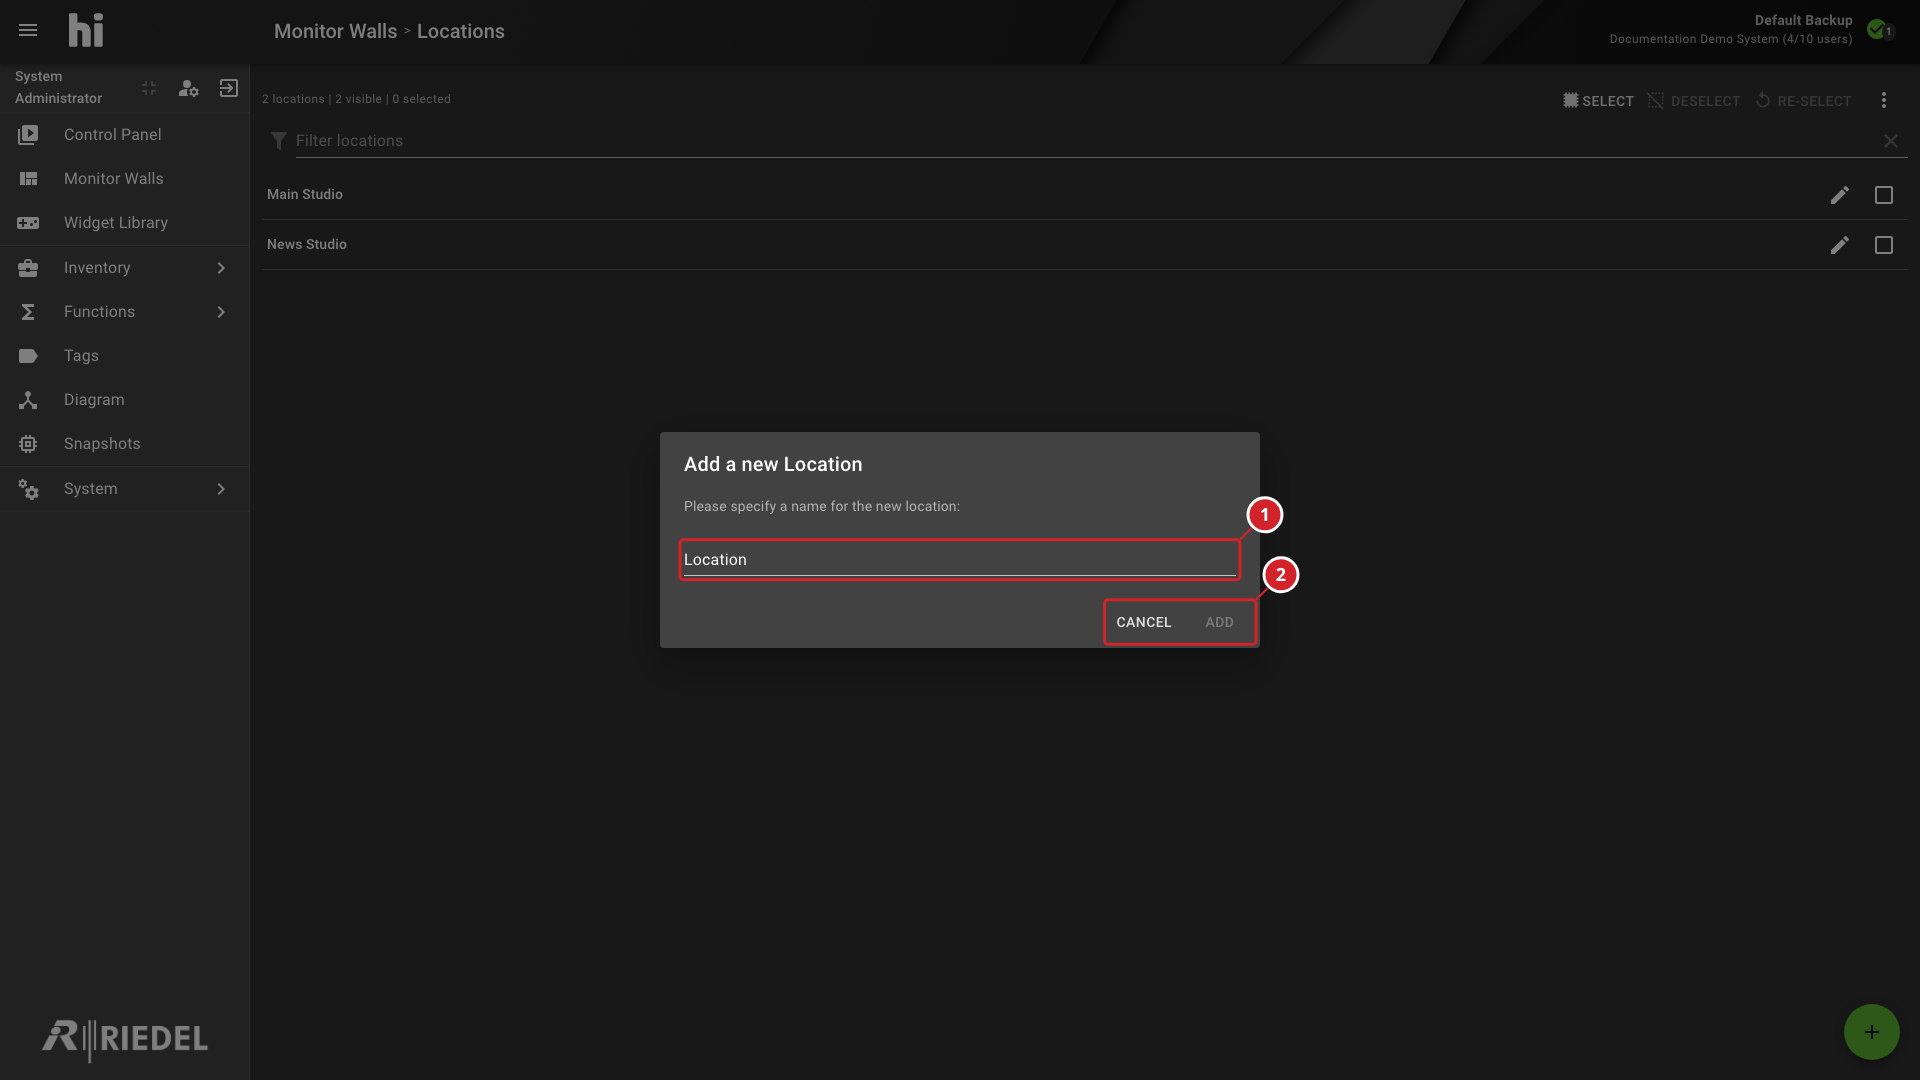1920x1080 pixels.
Task: Open the hamburger menu icon
Action: pos(28,30)
